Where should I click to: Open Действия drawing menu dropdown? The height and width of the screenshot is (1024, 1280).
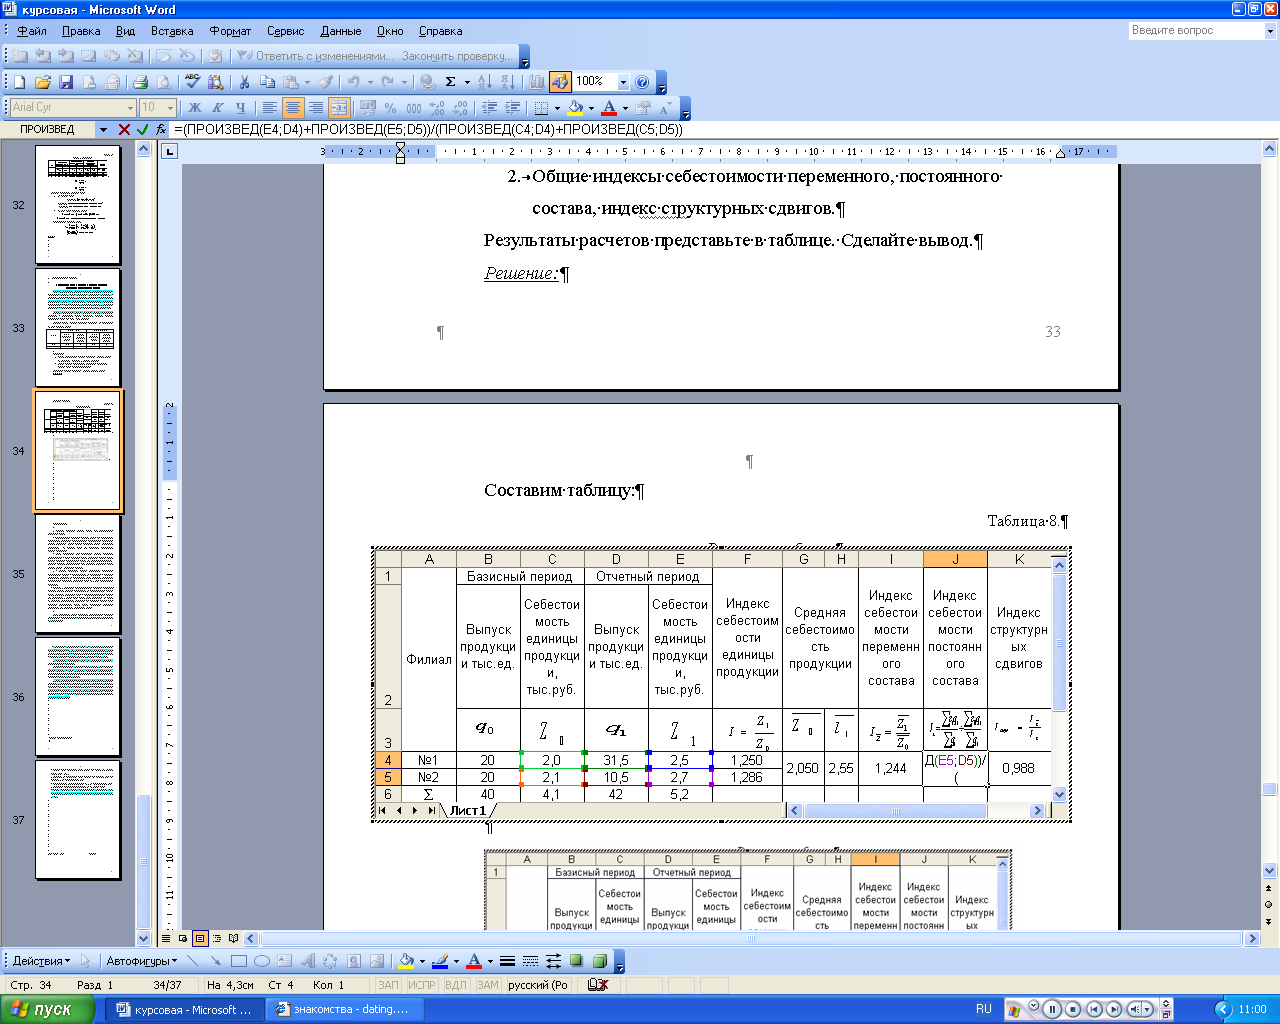click(41, 961)
